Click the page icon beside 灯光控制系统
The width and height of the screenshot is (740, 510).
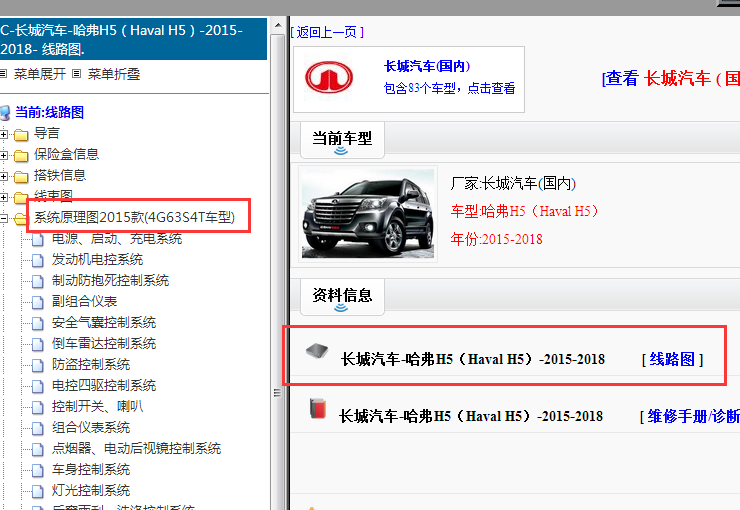38,492
